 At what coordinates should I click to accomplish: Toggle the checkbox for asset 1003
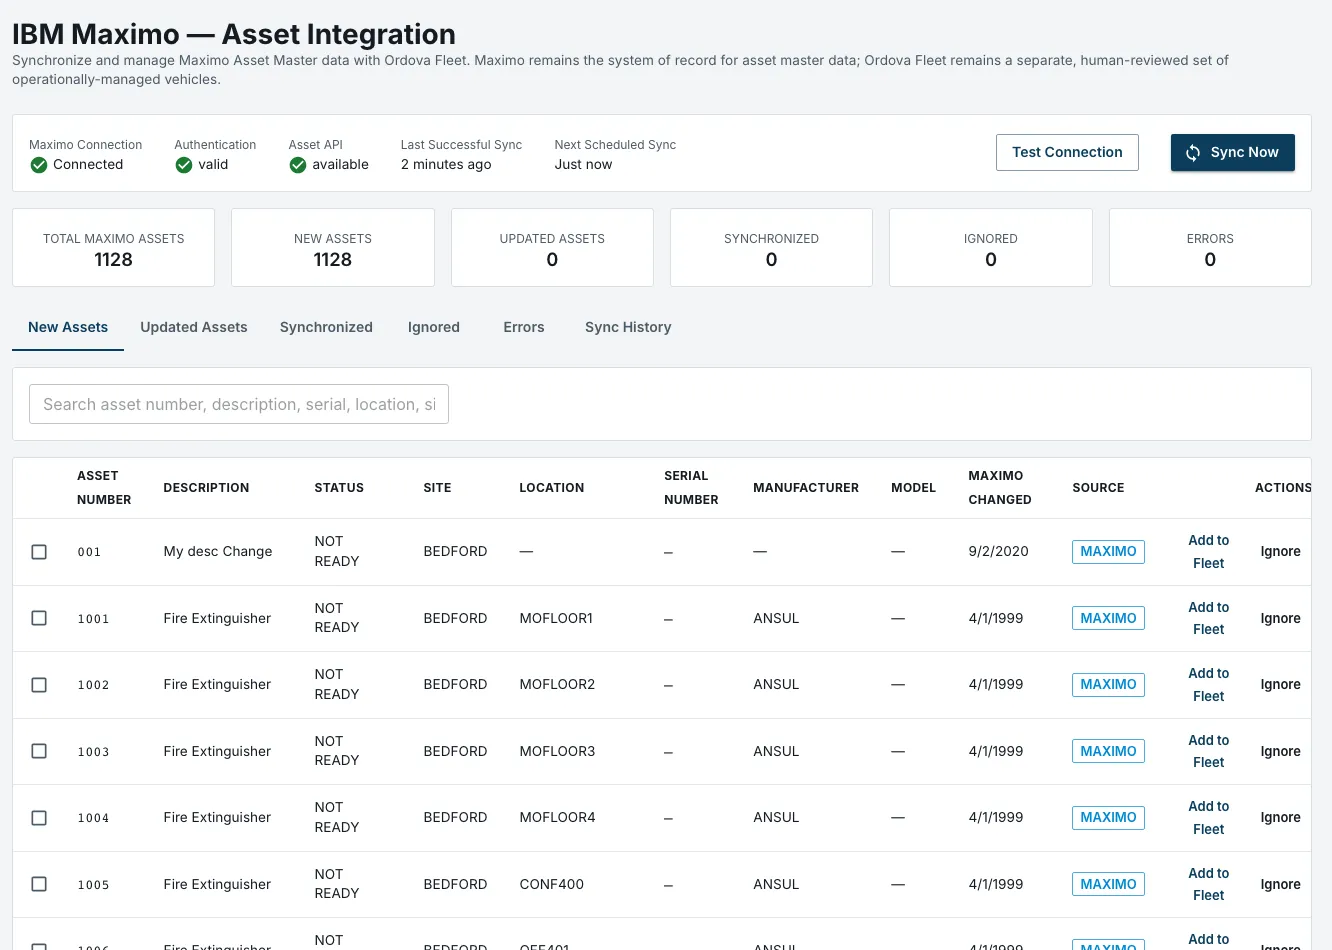[x=39, y=751]
